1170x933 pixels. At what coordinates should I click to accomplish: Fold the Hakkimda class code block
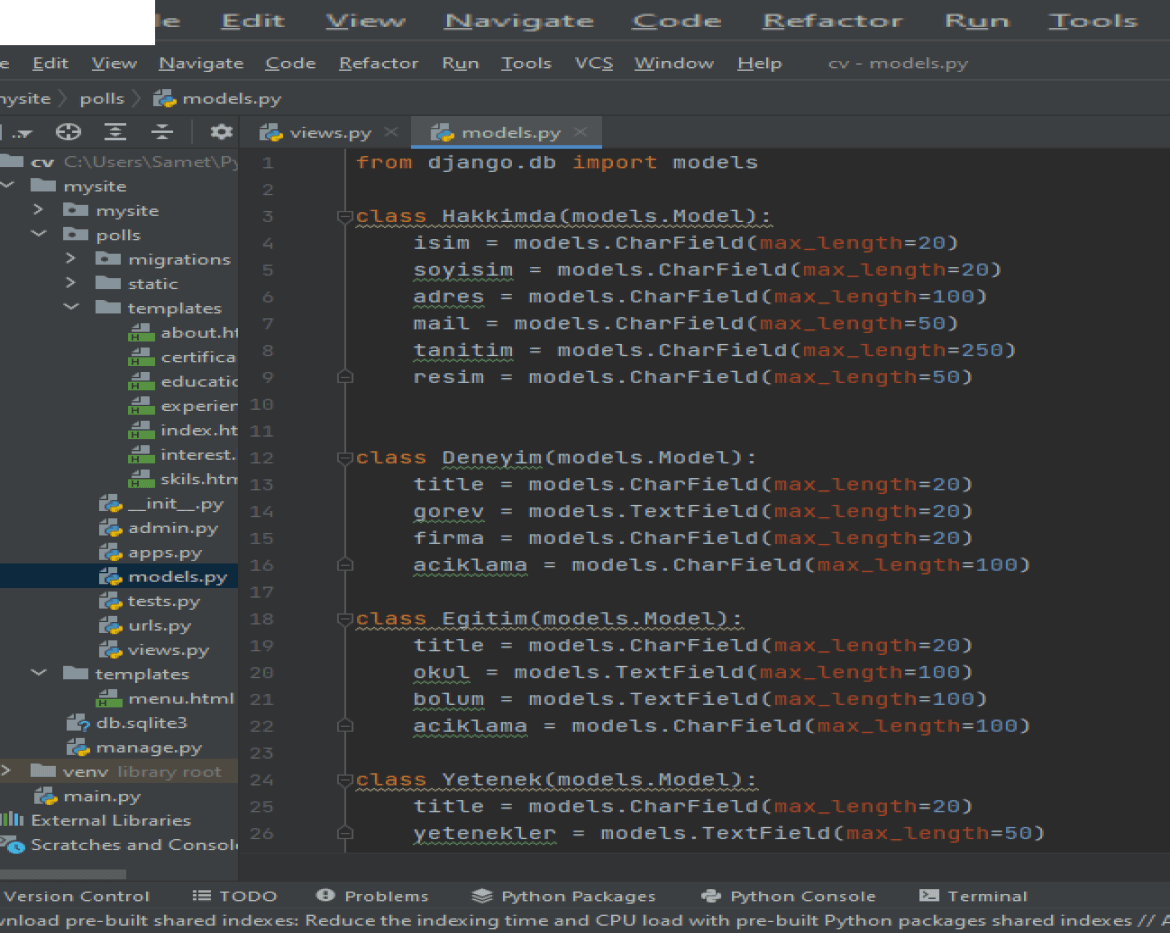(345, 217)
